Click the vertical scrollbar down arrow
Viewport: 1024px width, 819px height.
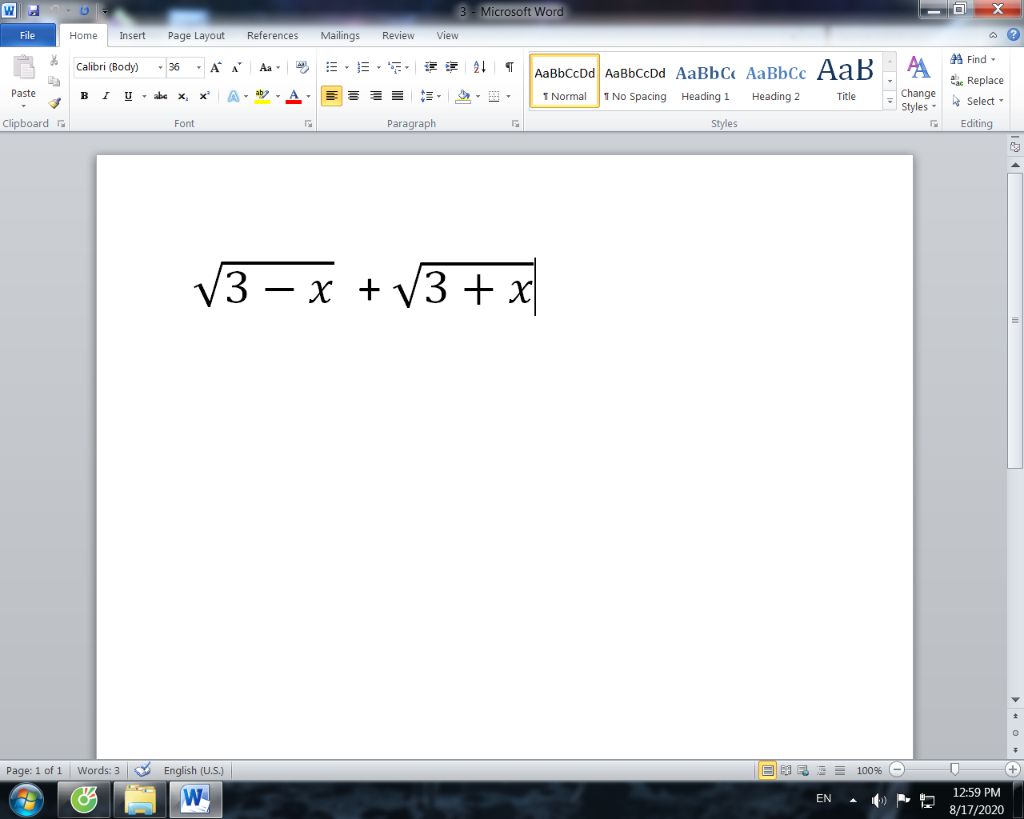1015,699
